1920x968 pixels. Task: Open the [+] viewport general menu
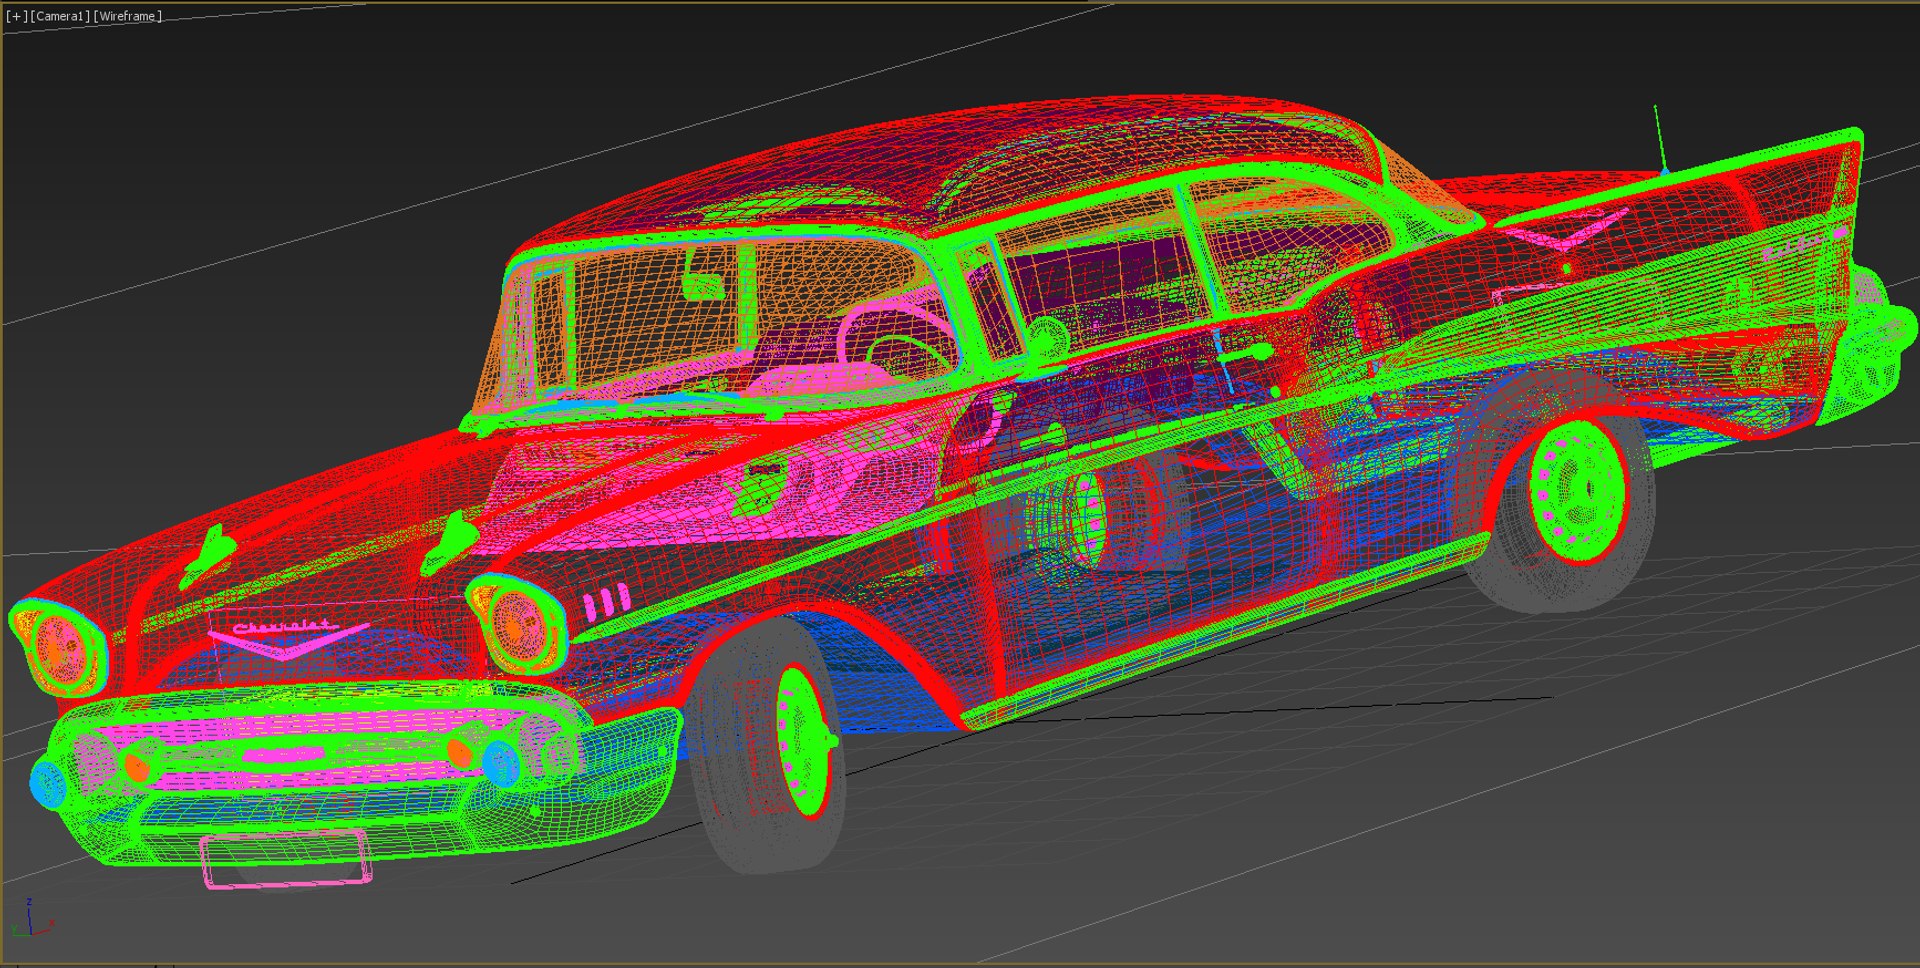pyautogui.click(x=17, y=16)
